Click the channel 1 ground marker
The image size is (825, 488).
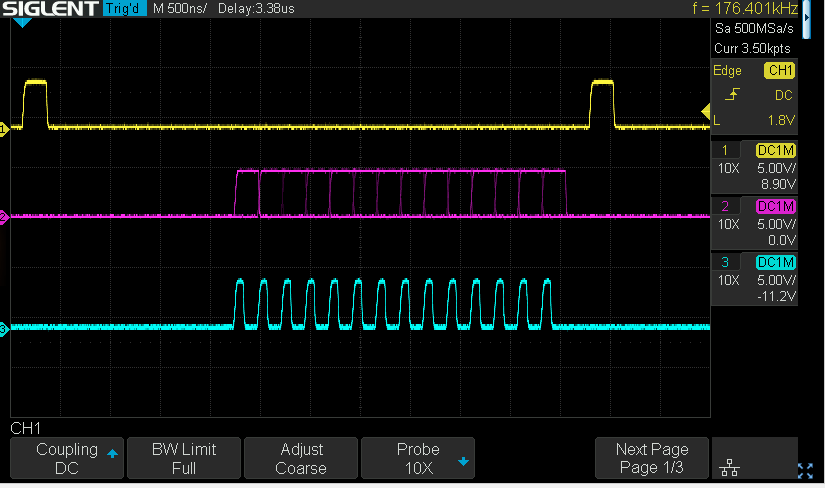click(x=4, y=129)
